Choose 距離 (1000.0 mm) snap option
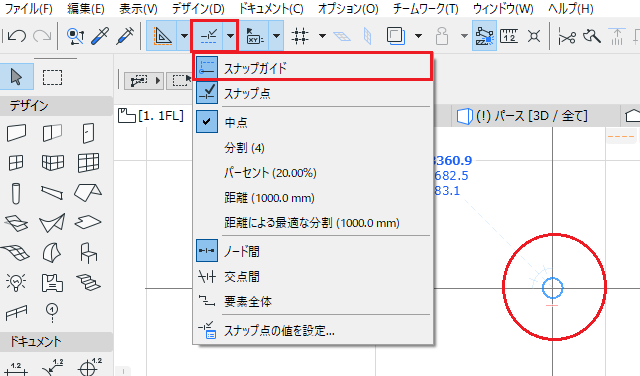Image resolution: width=640 pixels, height=376 pixels. pos(313,198)
